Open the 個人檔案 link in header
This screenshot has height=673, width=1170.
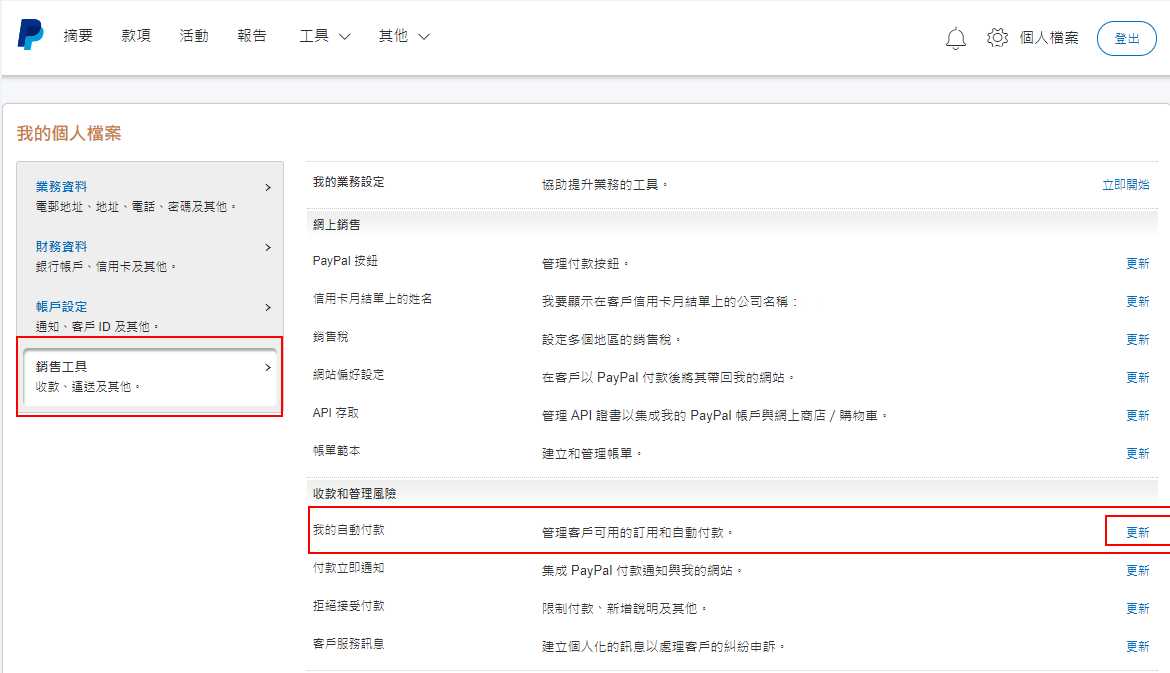click(x=1049, y=37)
